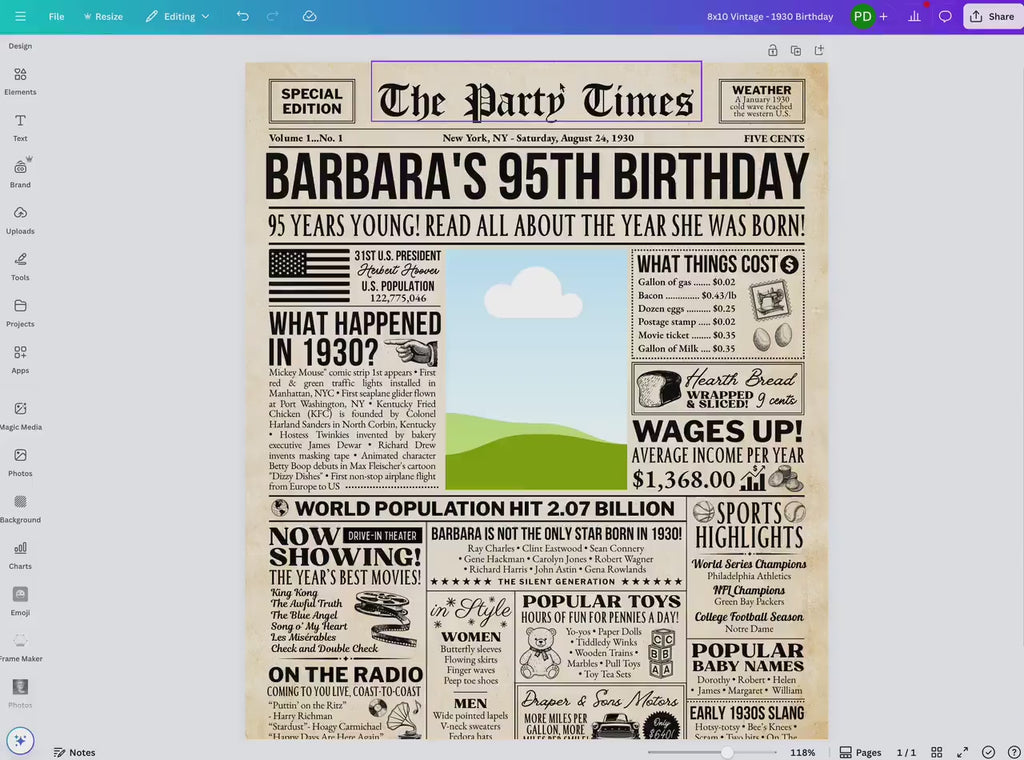
Task: Open the Uploads panel
Action: 20,217
